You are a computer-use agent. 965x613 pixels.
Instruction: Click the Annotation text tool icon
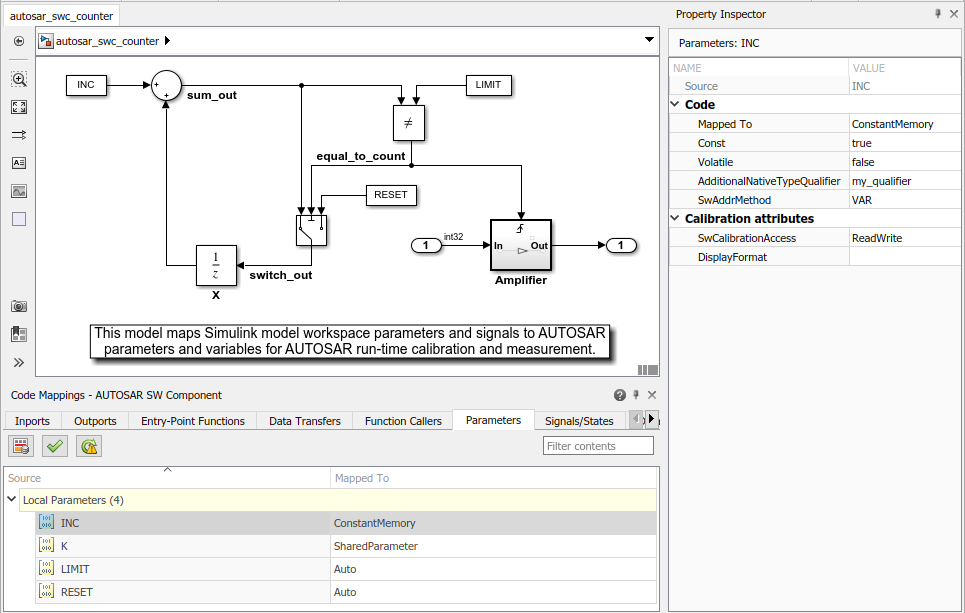[x=19, y=162]
